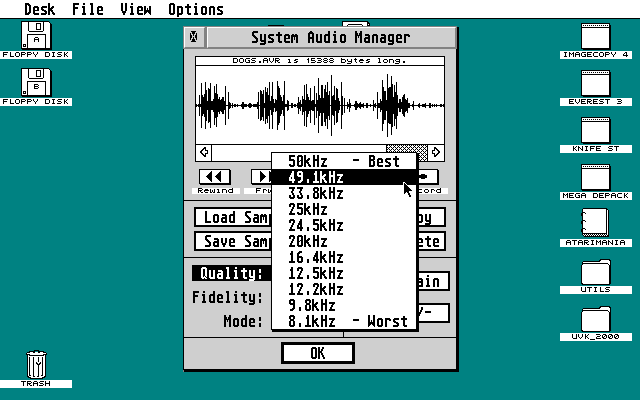
Task: Choose 8.1kHz - Worst quality
Action: 344,321
